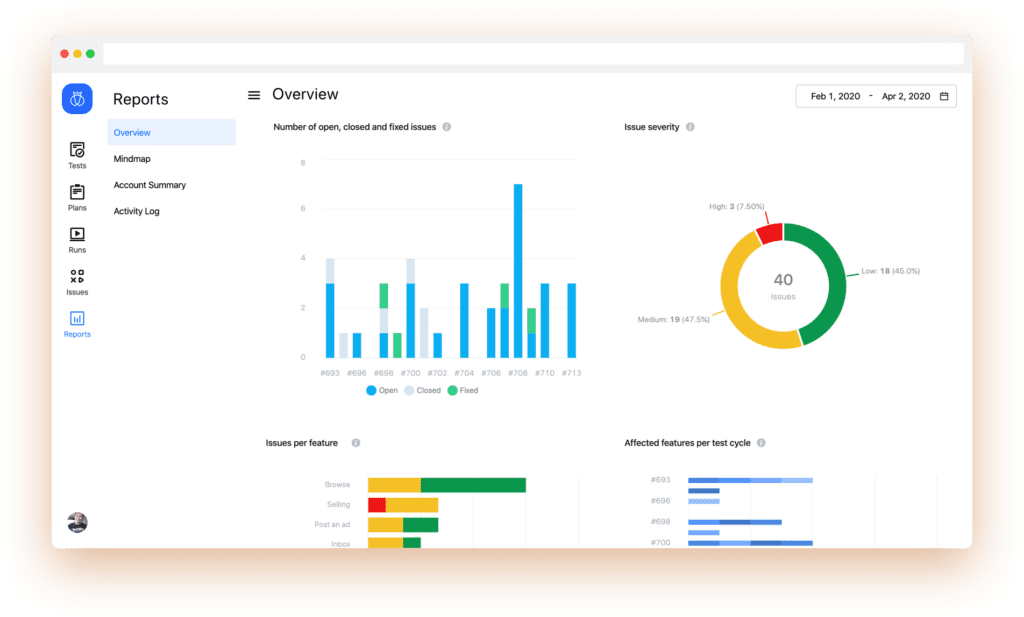Open the calendar icon in the date picker
This screenshot has height=617, width=1024.
pyautogui.click(x=942, y=96)
